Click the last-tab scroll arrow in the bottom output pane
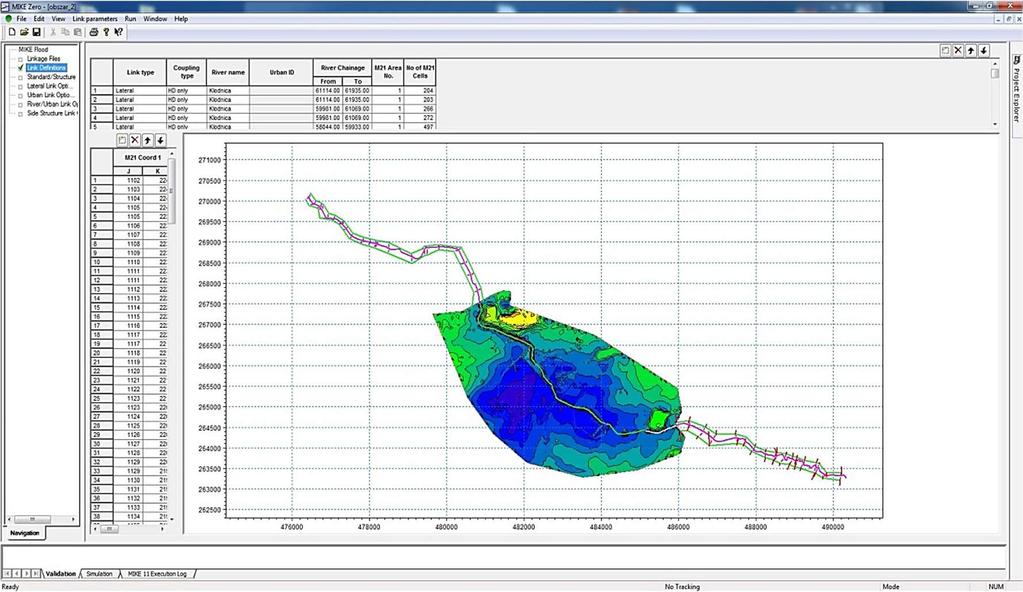 (x=35, y=574)
